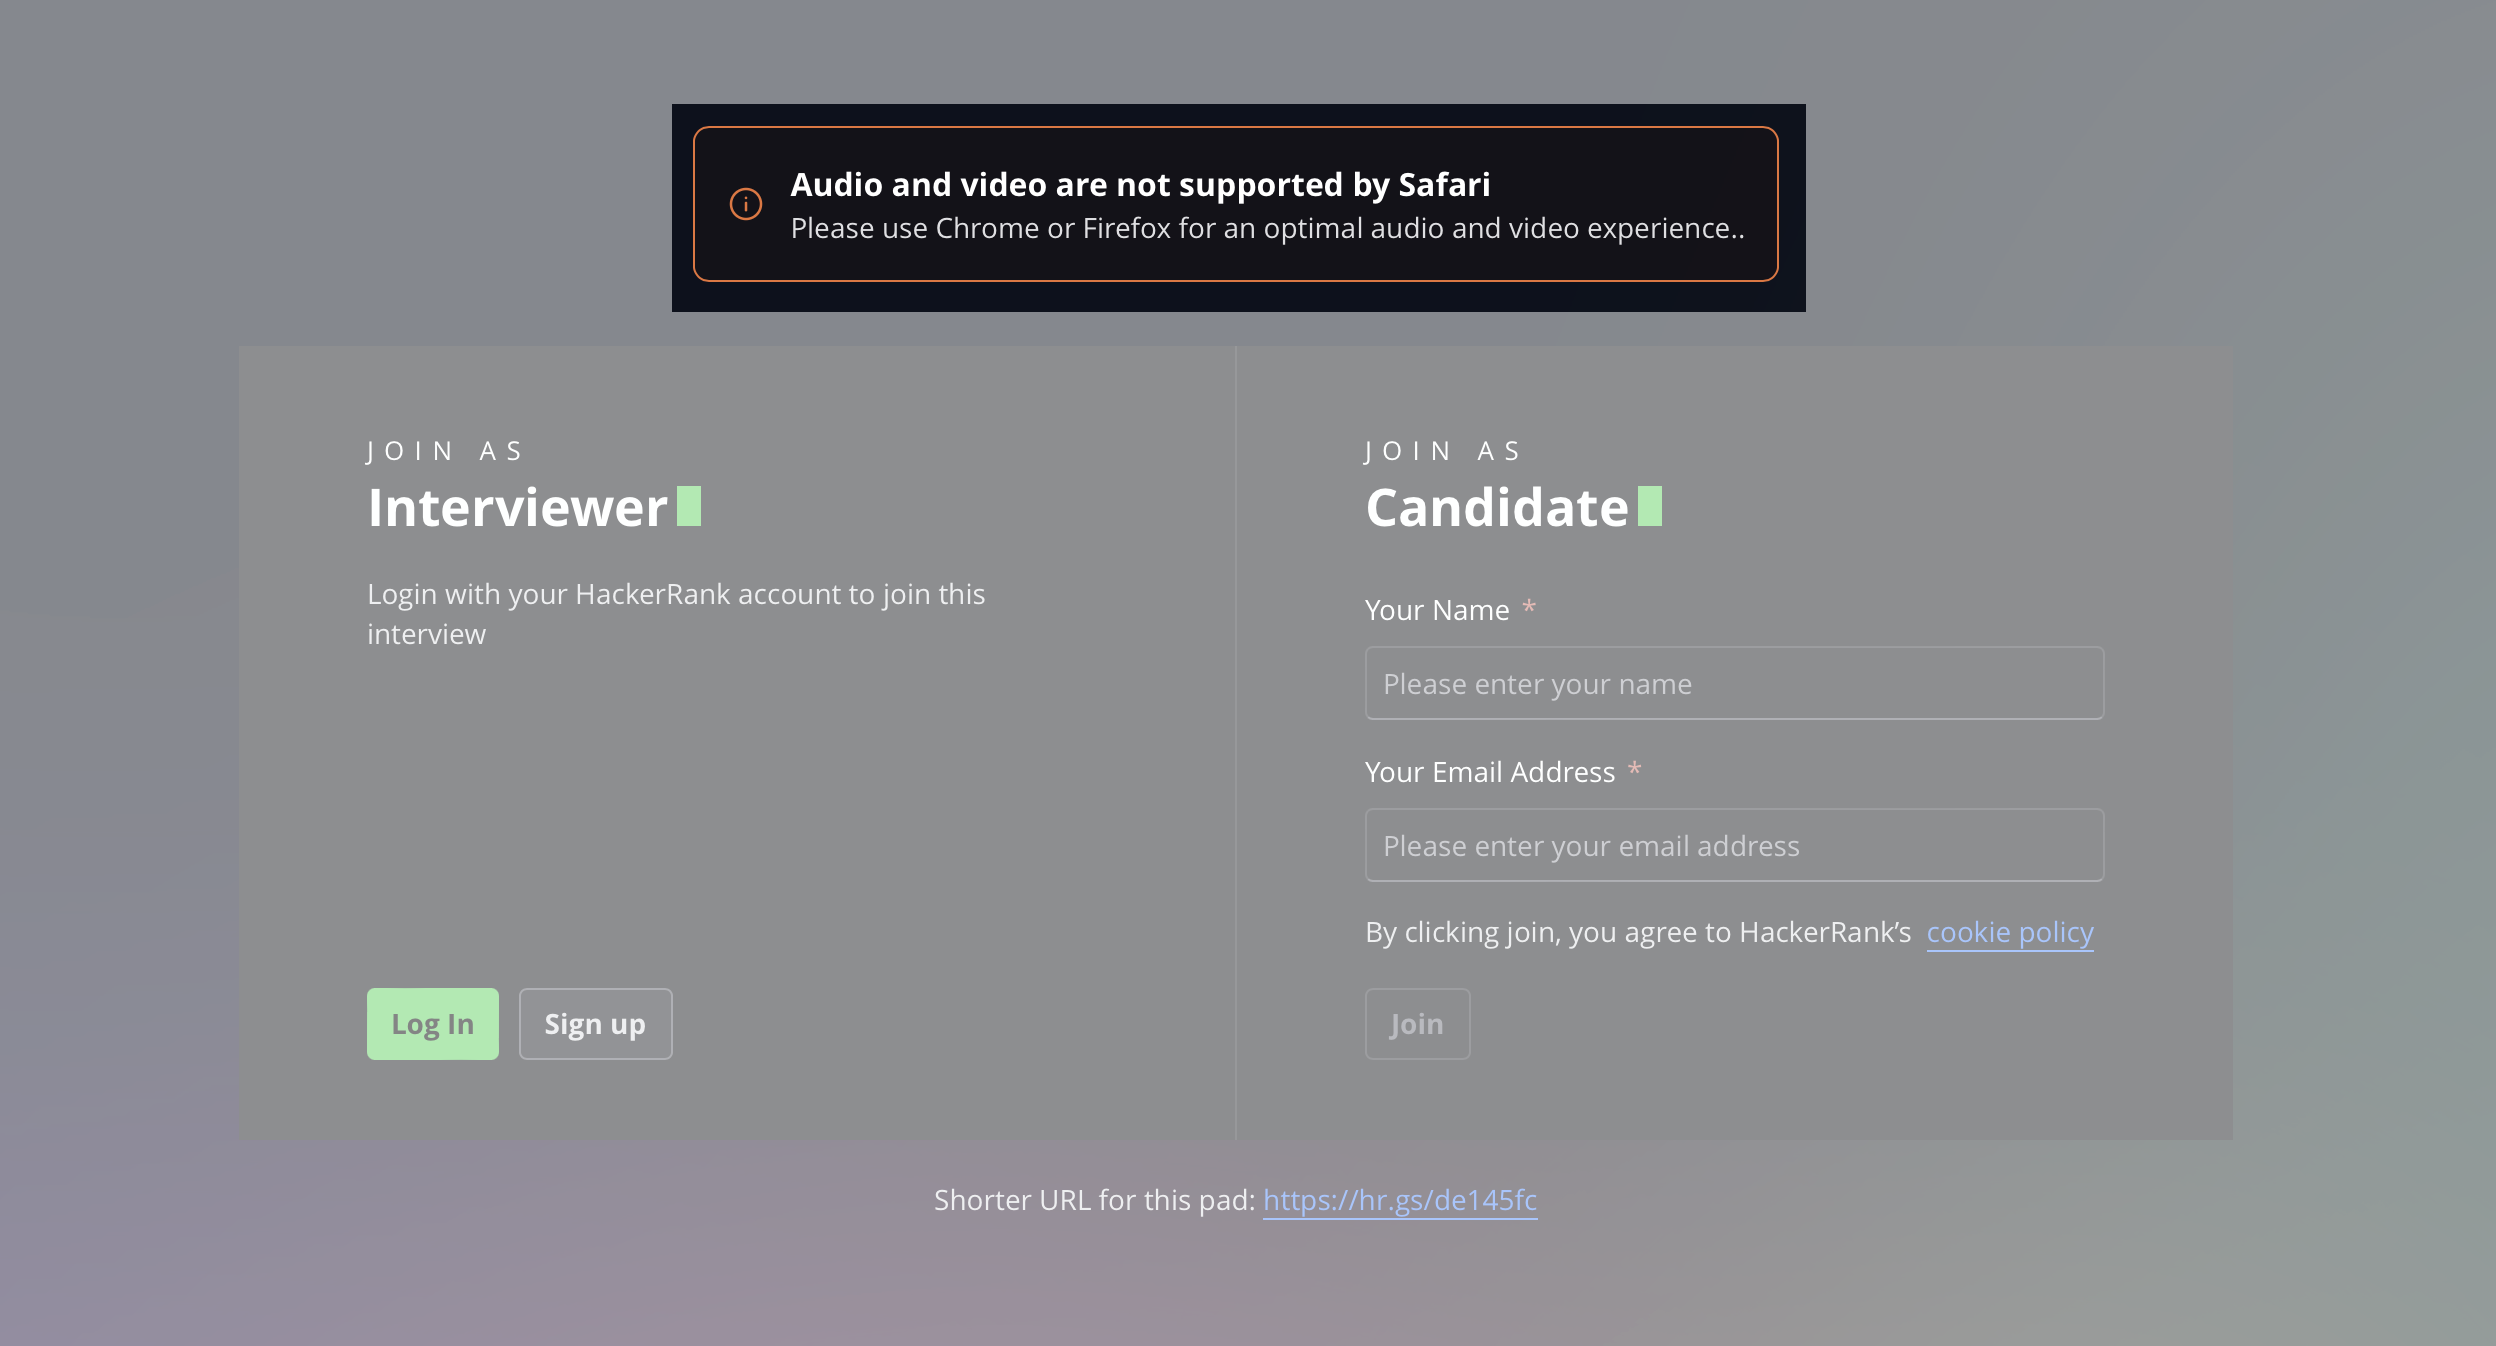The image size is (2496, 1346).
Task: Click the "Audio and video are not supported" title
Action: [x=1140, y=185]
